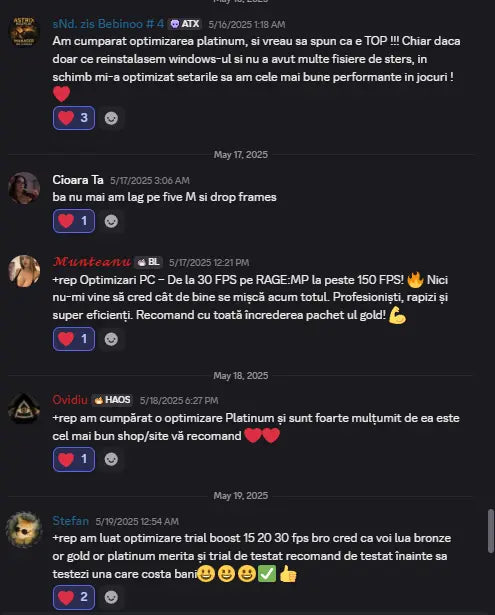Toggle heart reaction on Munteanu's message
495x615 pixels.
tap(74, 339)
